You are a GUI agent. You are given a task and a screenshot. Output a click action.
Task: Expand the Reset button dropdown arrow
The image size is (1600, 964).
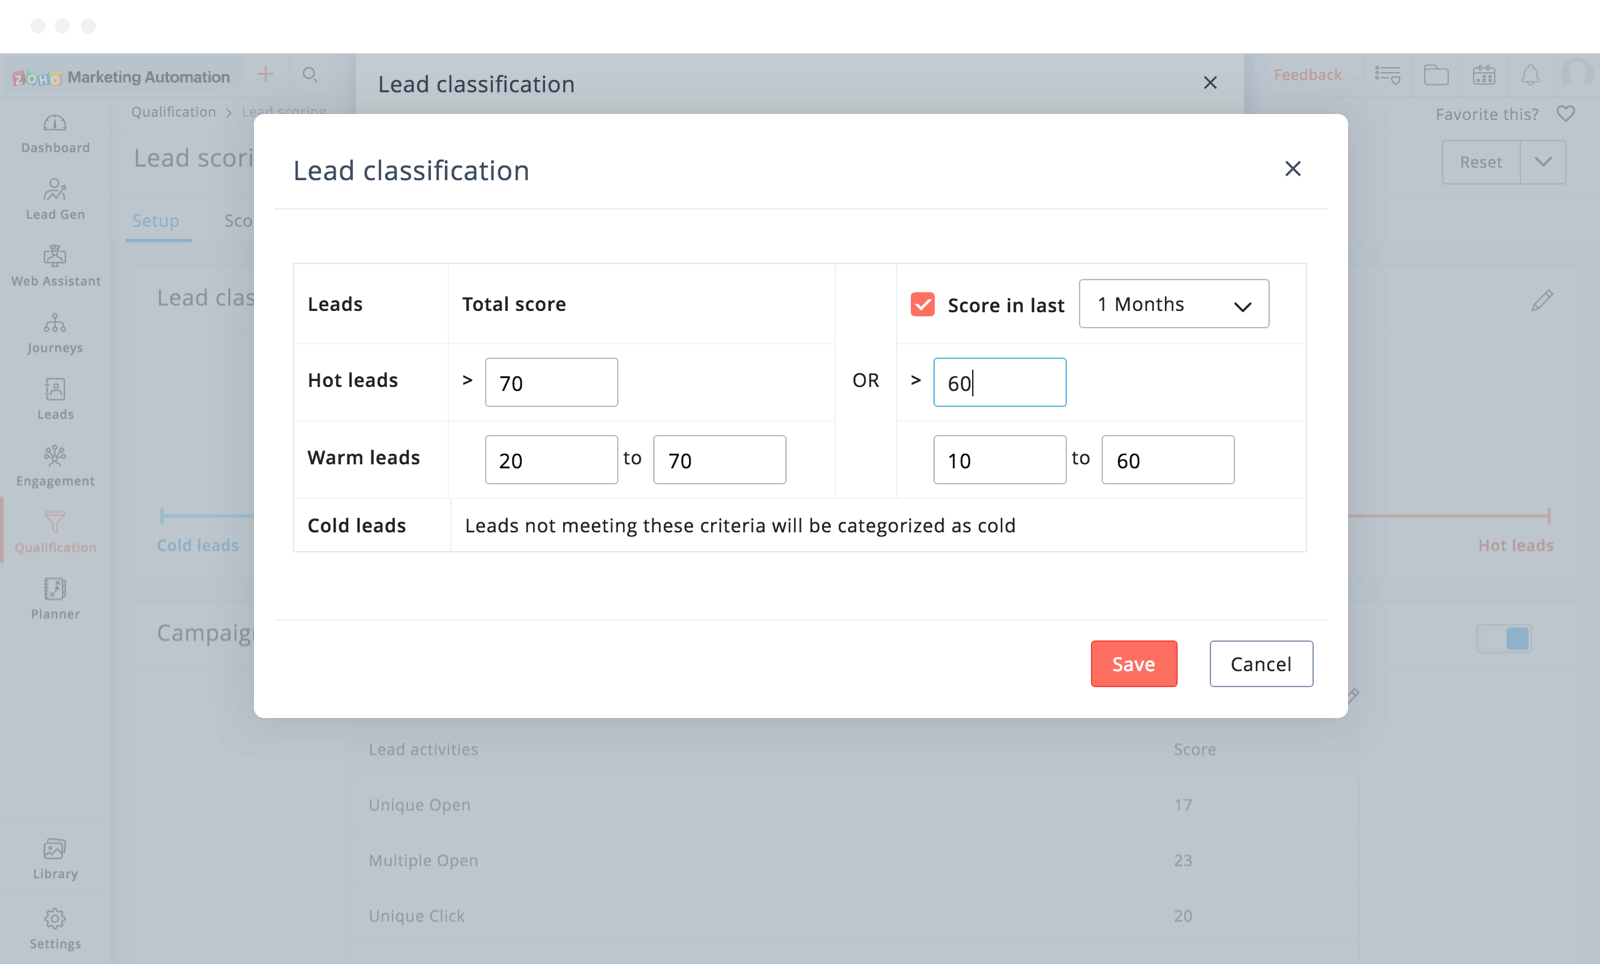pyautogui.click(x=1543, y=162)
